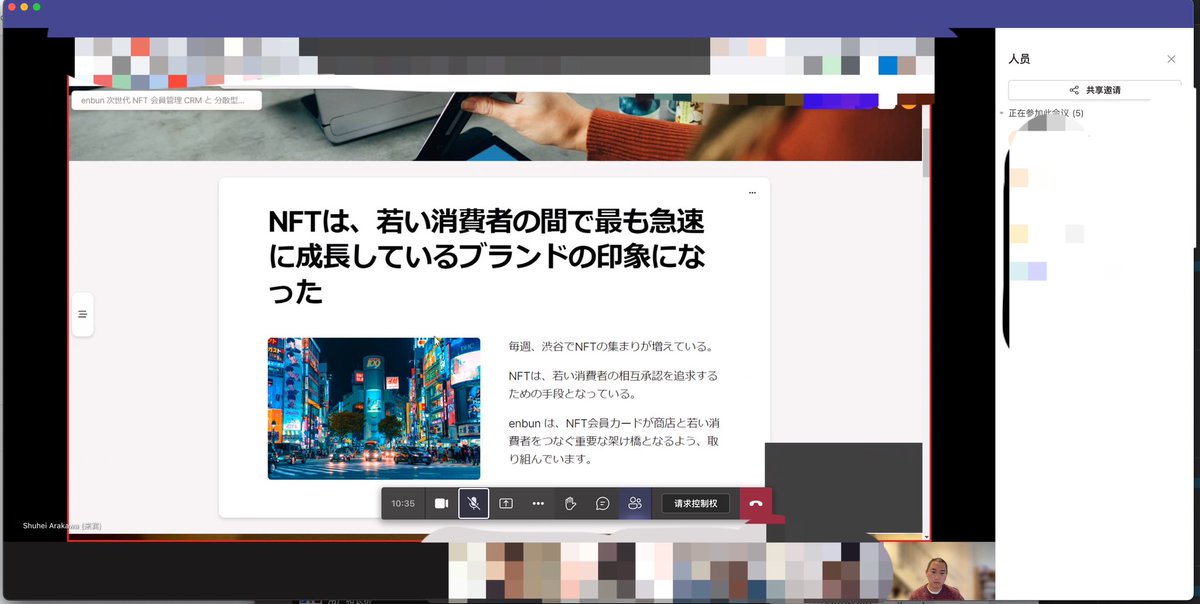The width and height of the screenshot is (1200, 604).
Task: Raise your hand in the meeting
Action: click(570, 503)
